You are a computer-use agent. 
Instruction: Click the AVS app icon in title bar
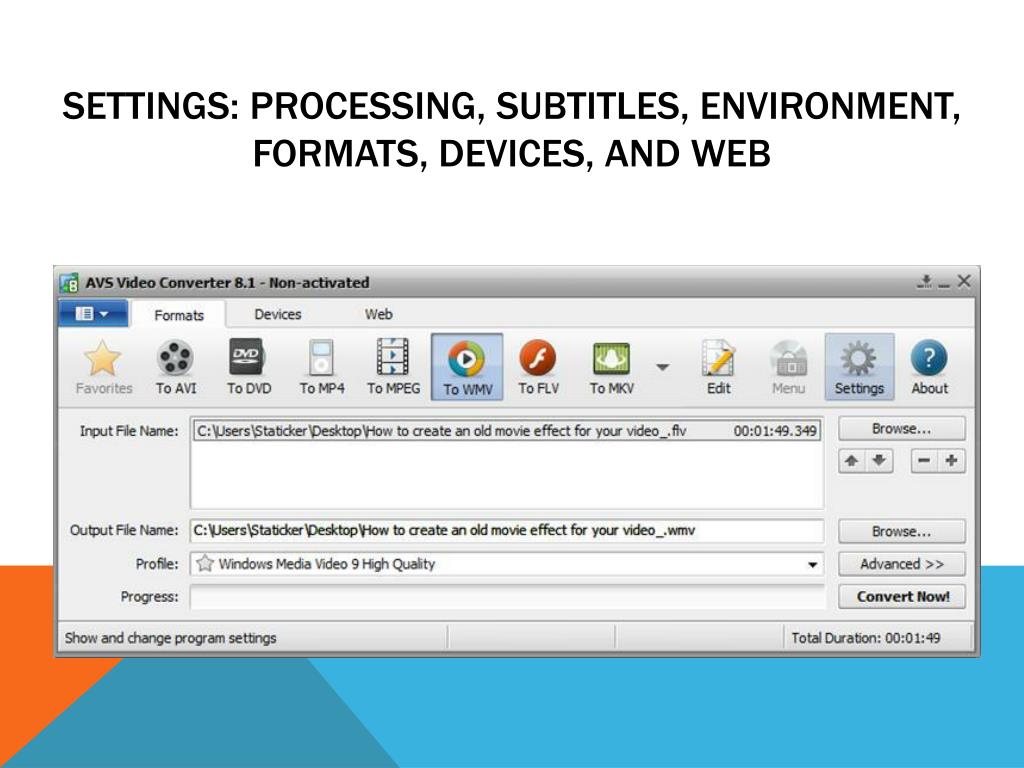(x=69, y=283)
